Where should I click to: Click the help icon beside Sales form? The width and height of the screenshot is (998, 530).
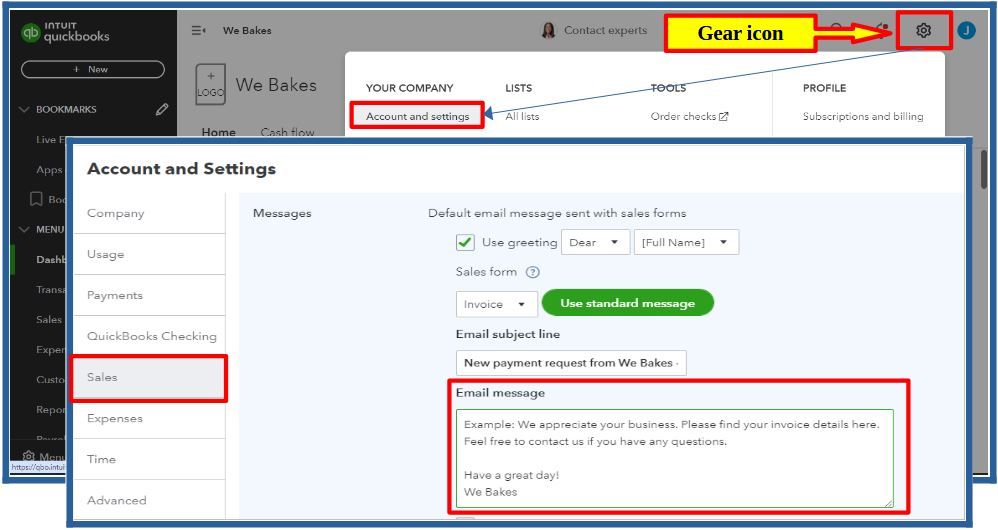(x=533, y=272)
